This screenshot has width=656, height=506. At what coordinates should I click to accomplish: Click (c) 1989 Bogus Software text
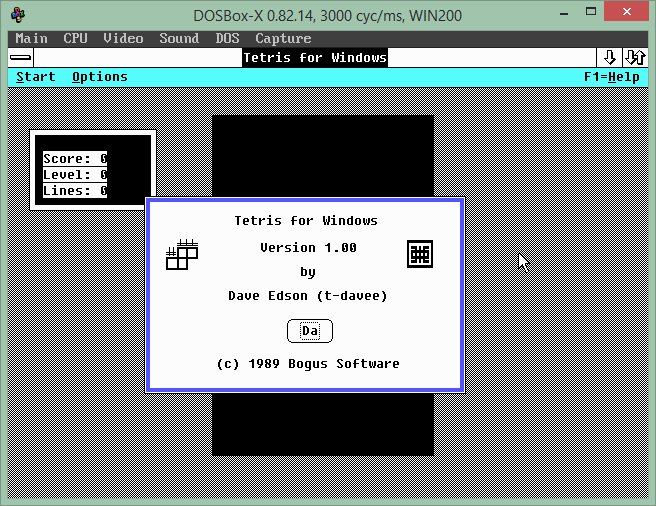pos(308,363)
